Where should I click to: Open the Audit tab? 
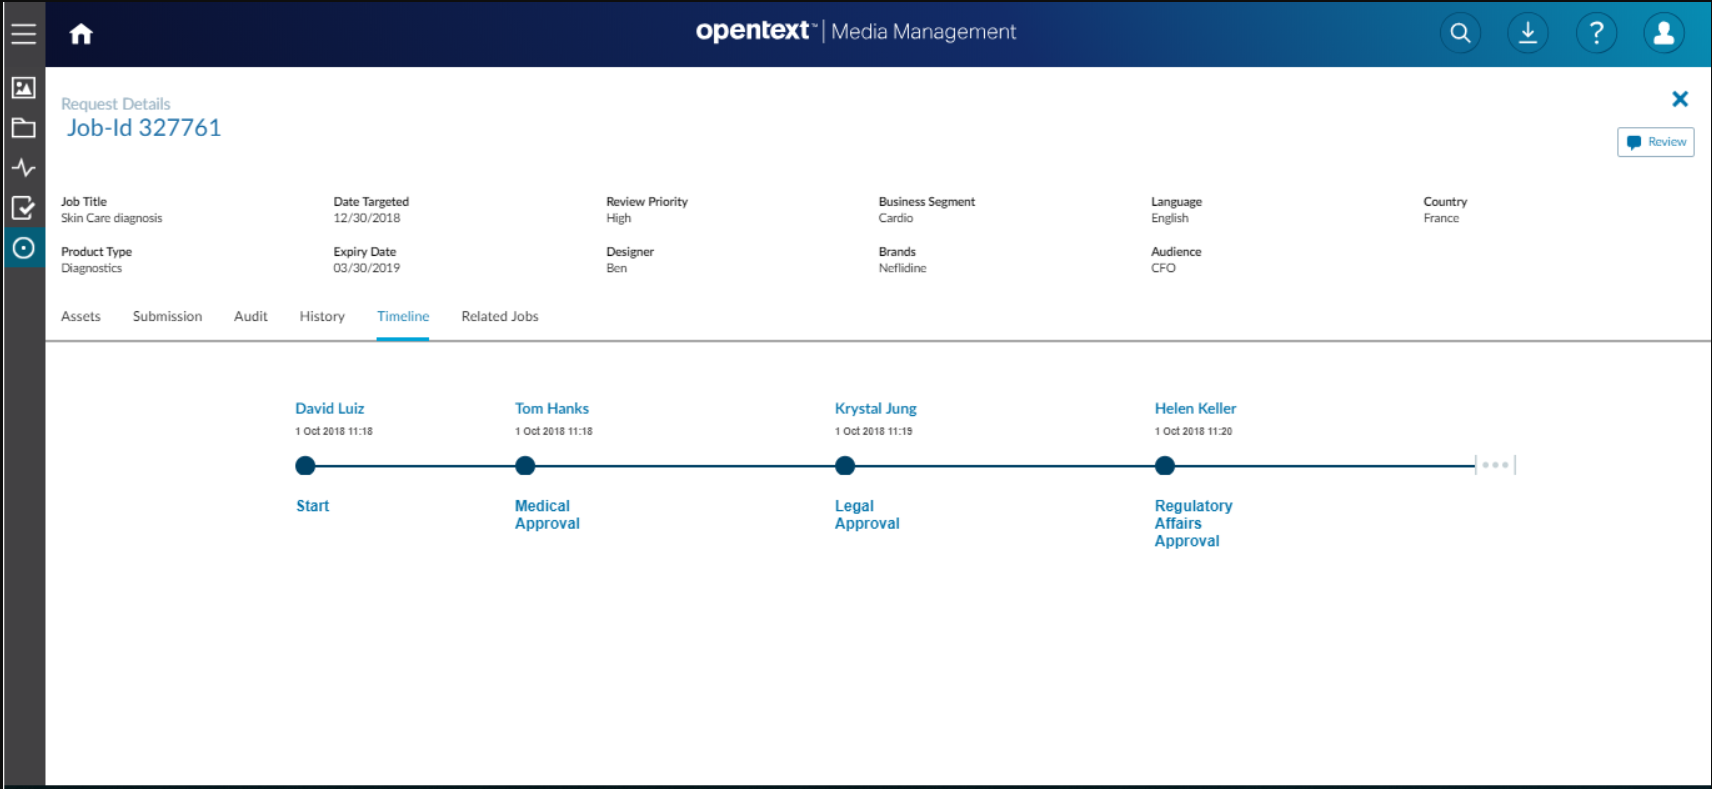[x=251, y=316]
